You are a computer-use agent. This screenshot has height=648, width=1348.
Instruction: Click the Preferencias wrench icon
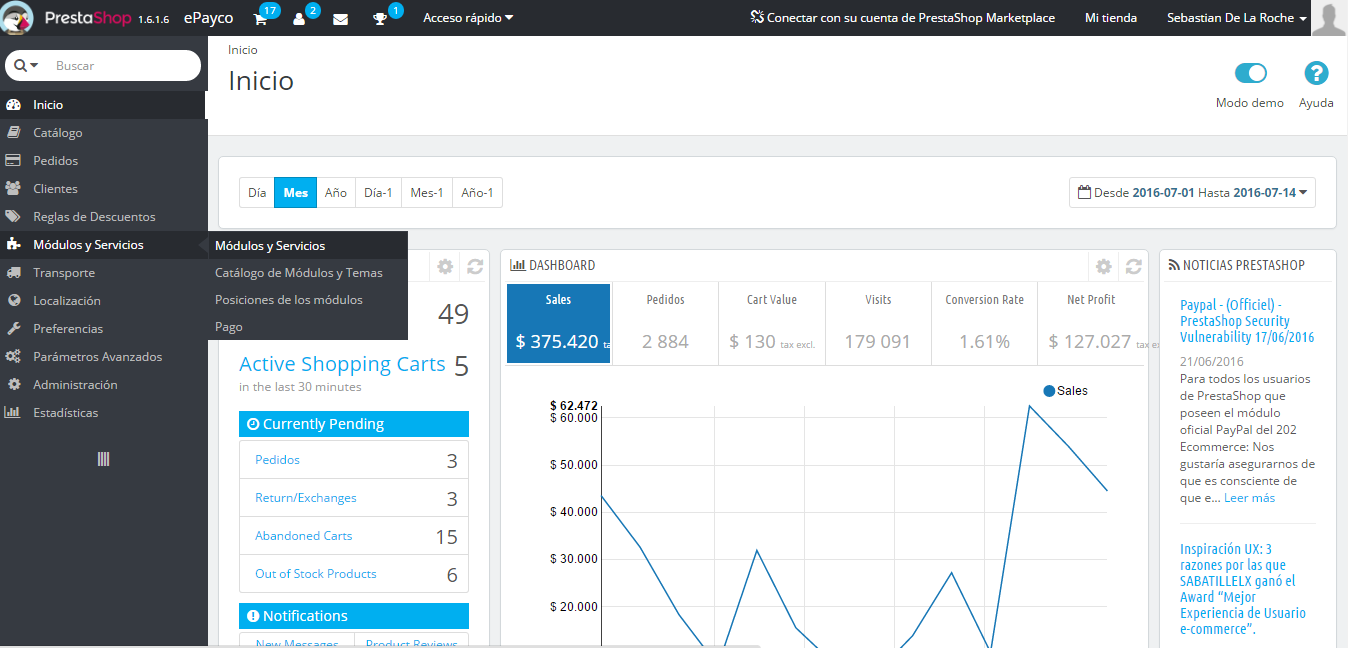tap(13, 329)
